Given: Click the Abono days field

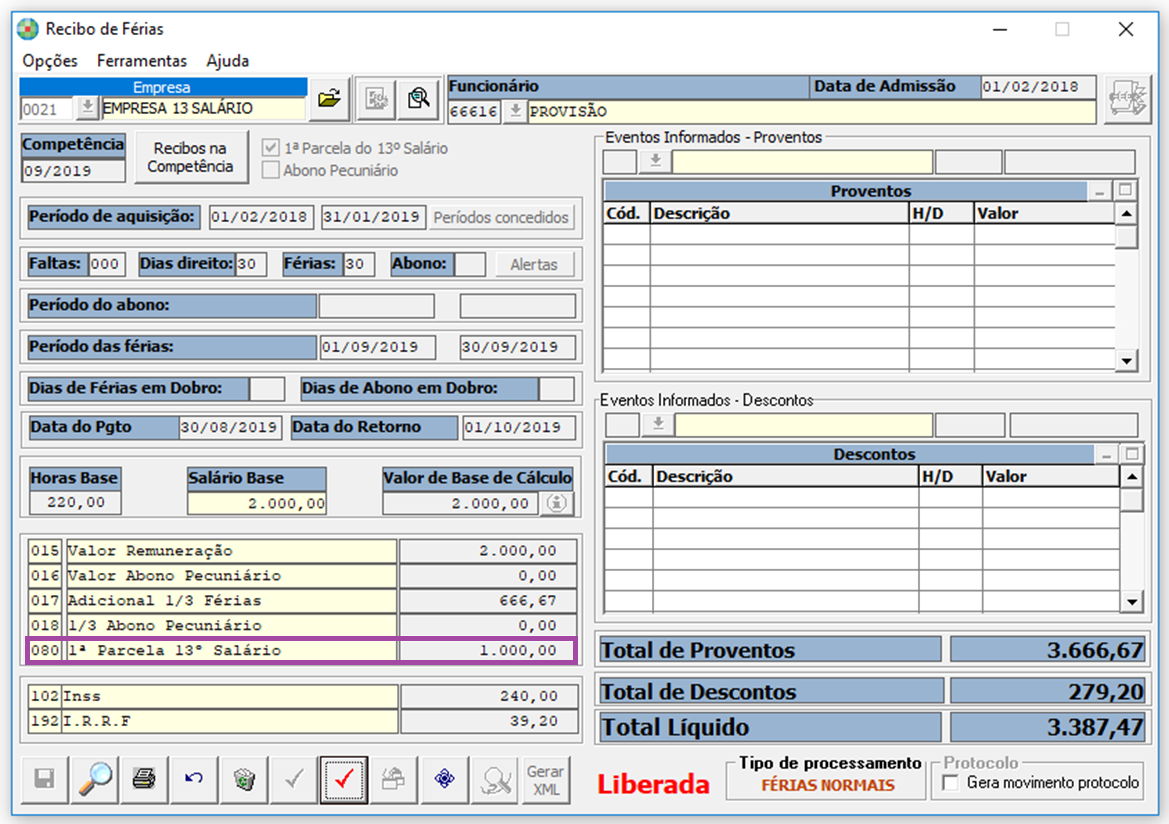Looking at the screenshot, I should coord(470,264).
